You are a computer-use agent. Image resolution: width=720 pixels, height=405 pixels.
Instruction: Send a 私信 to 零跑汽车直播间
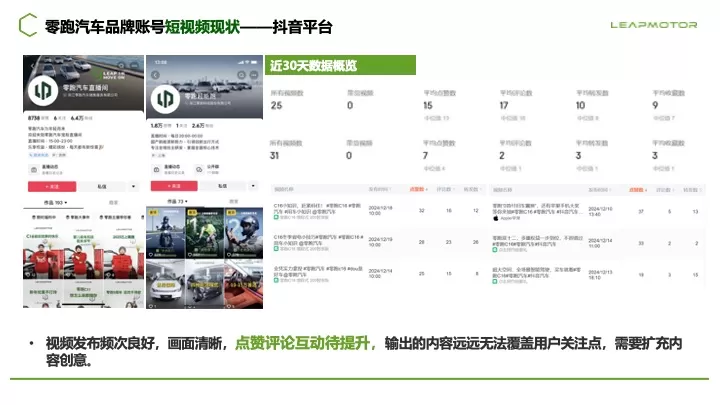102,186
